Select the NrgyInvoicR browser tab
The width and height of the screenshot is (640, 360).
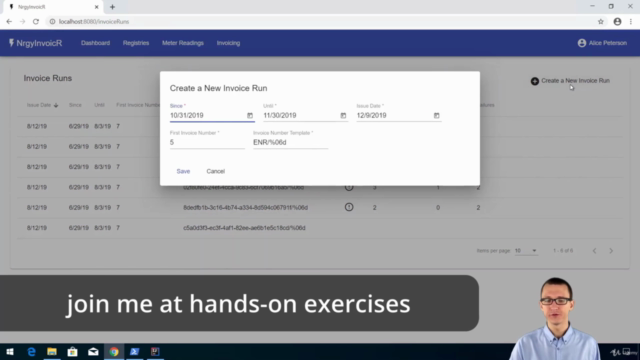(x=52, y=7)
